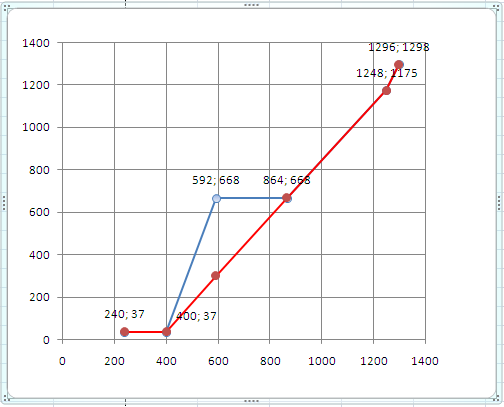Click the unlabeled red marker near x=600
Viewport: 504px width, 407px height.
[x=216, y=276]
